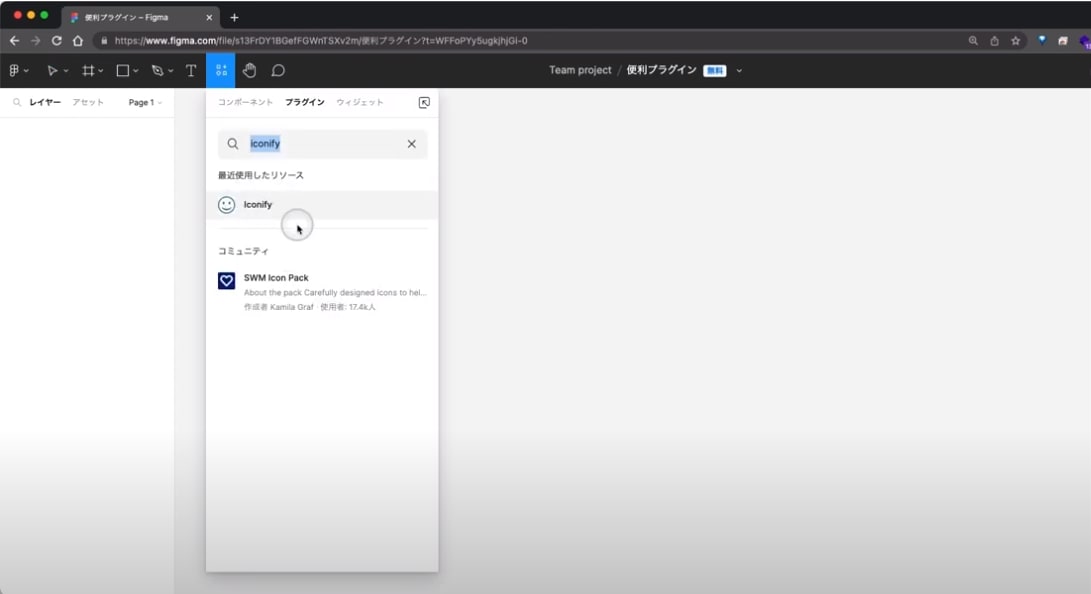
Task: Go back in browser history
Action: coord(15,40)
